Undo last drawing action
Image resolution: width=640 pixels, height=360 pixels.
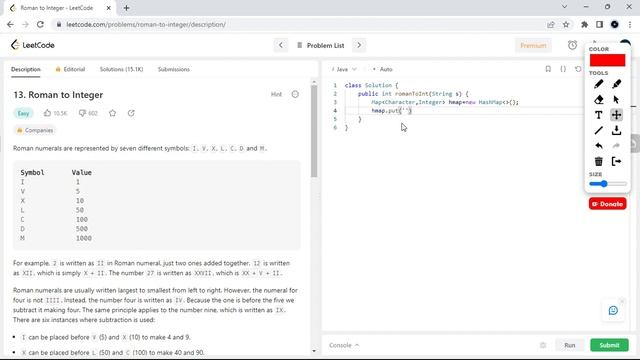coord(598,146)
